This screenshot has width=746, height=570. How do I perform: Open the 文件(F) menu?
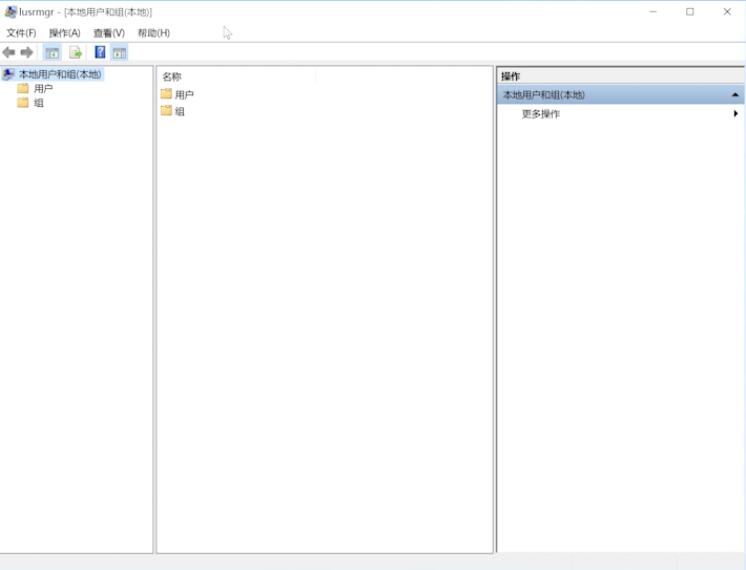(x=21, y=33)
